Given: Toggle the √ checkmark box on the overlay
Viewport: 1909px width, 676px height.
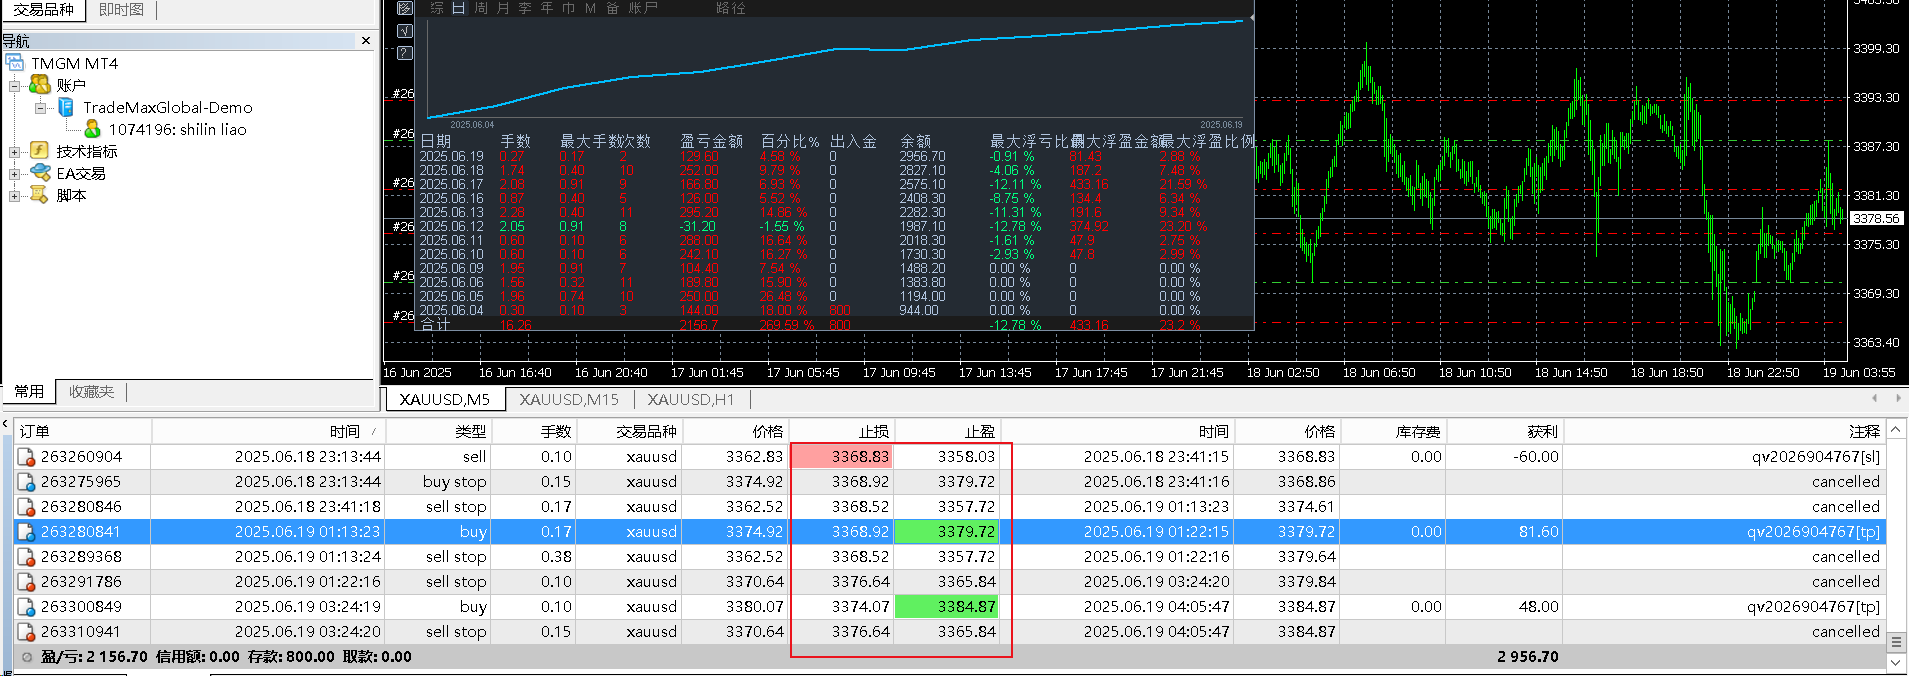Looking at the screenshot, I should pyautogui.click(x=404, y=31).
